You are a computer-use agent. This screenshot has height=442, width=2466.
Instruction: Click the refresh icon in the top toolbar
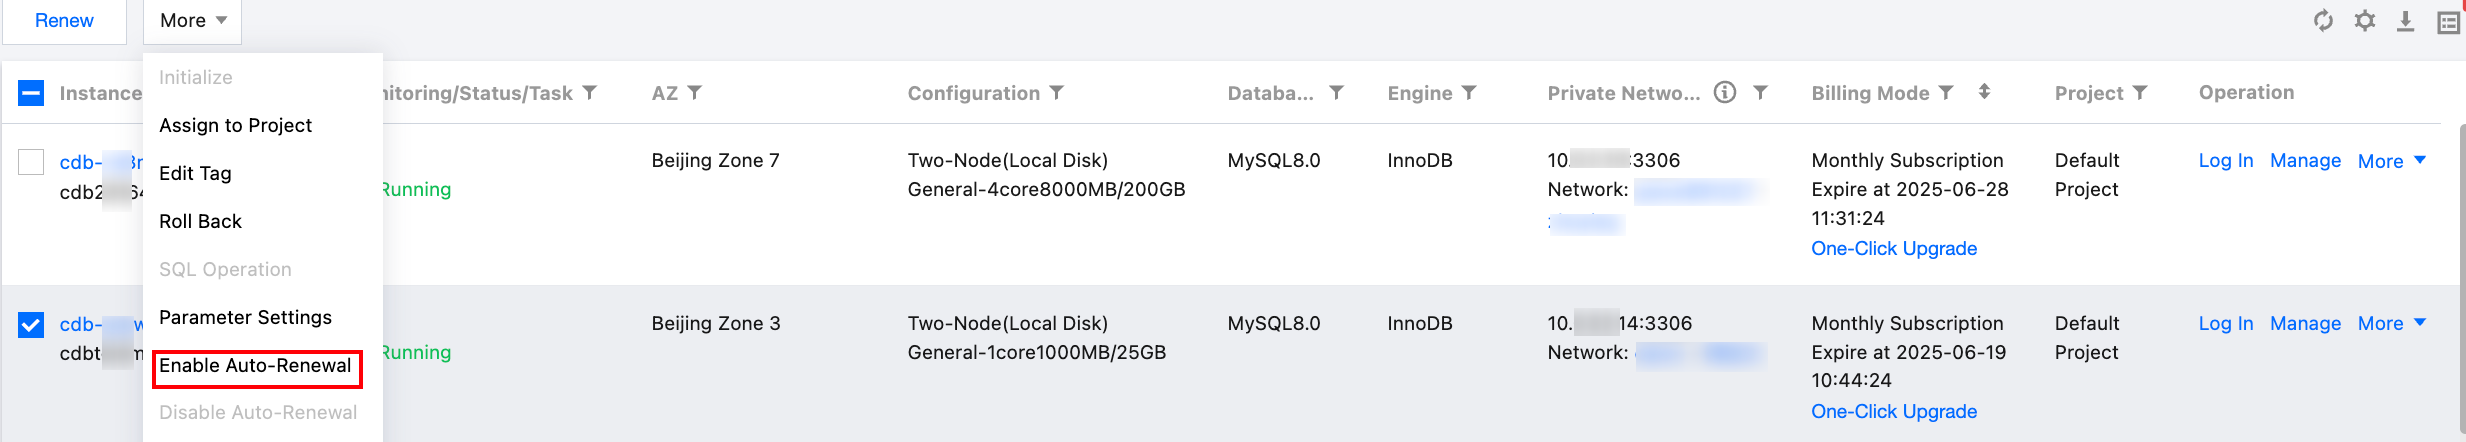[x=2323, y=21]
